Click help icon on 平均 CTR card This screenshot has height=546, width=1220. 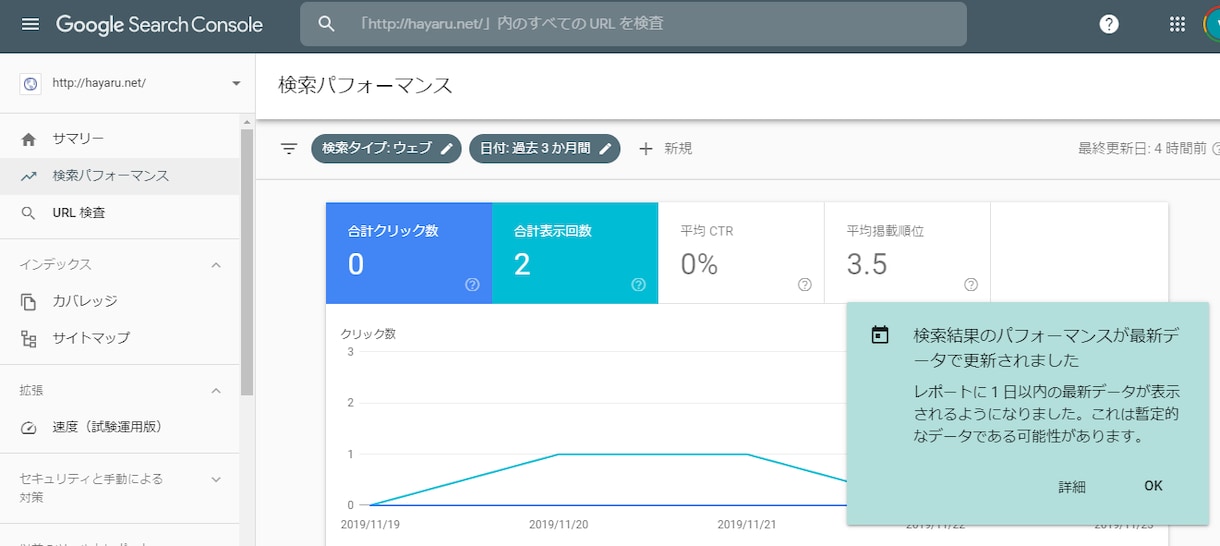804,285
